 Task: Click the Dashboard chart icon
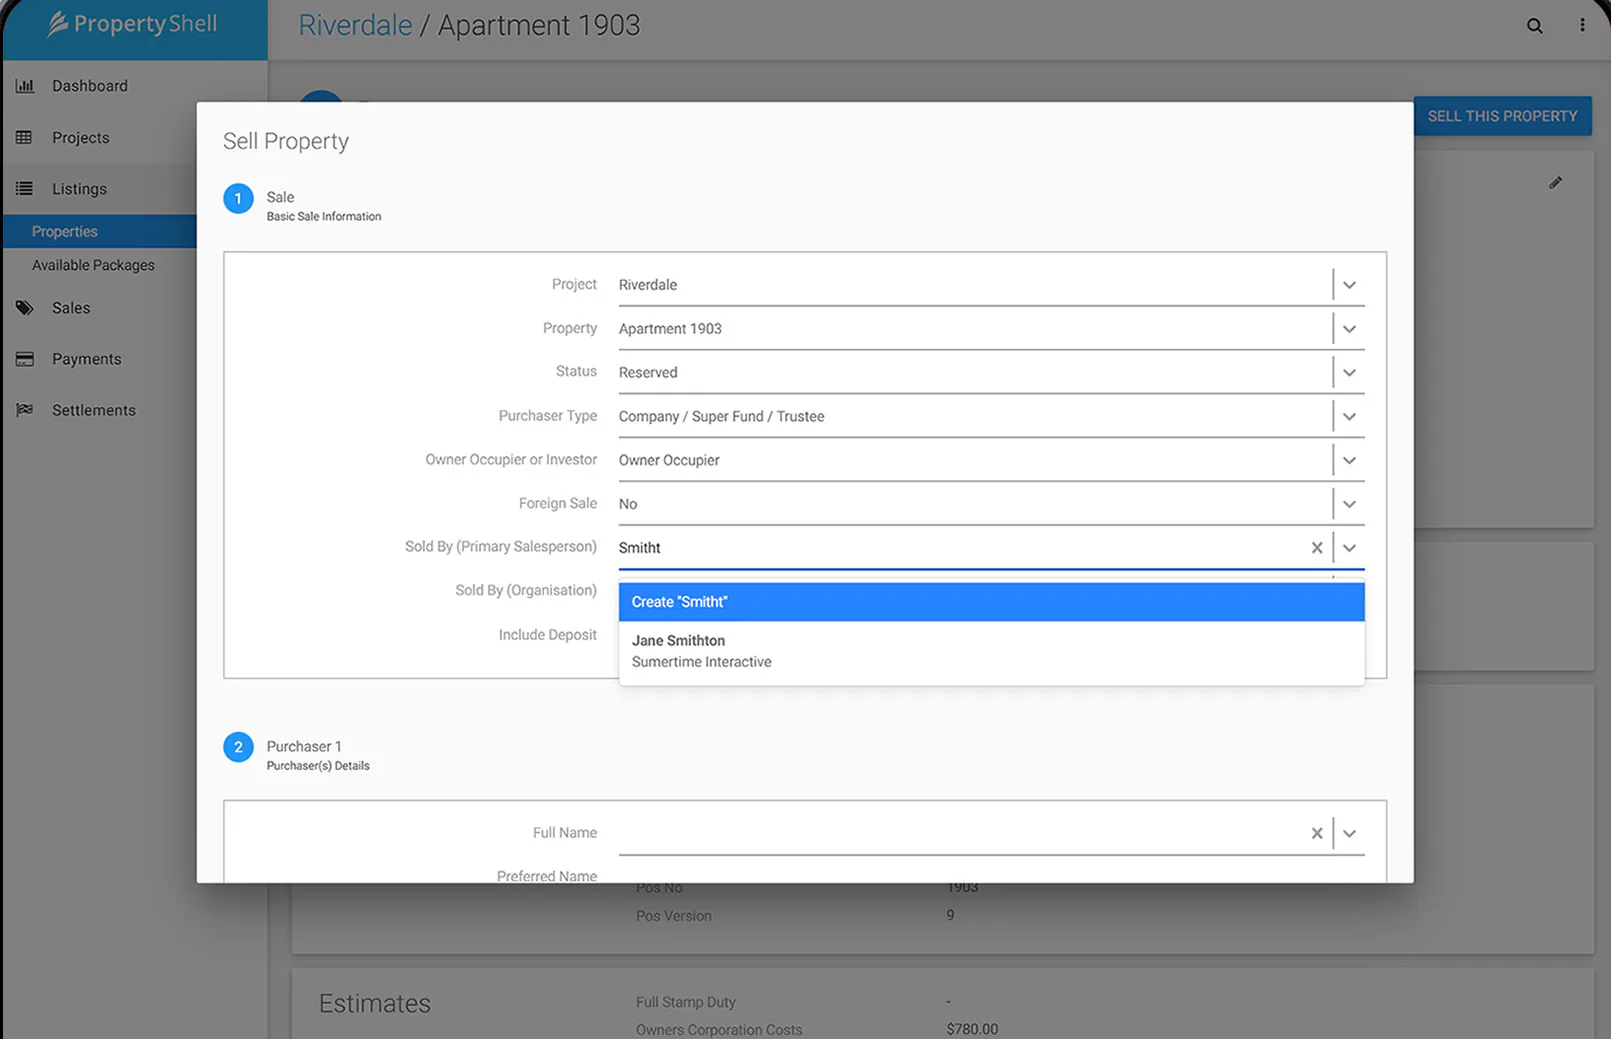[x=25, y=86]
